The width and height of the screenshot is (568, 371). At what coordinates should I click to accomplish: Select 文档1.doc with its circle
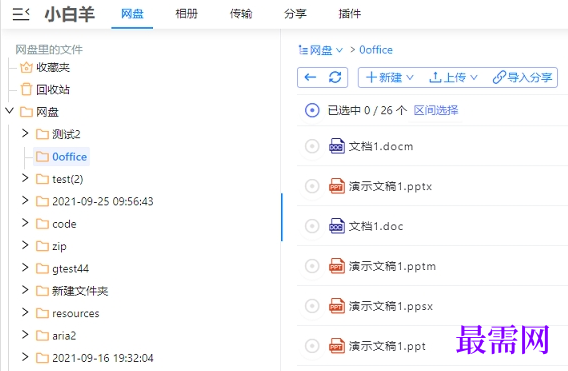point(312,226)
